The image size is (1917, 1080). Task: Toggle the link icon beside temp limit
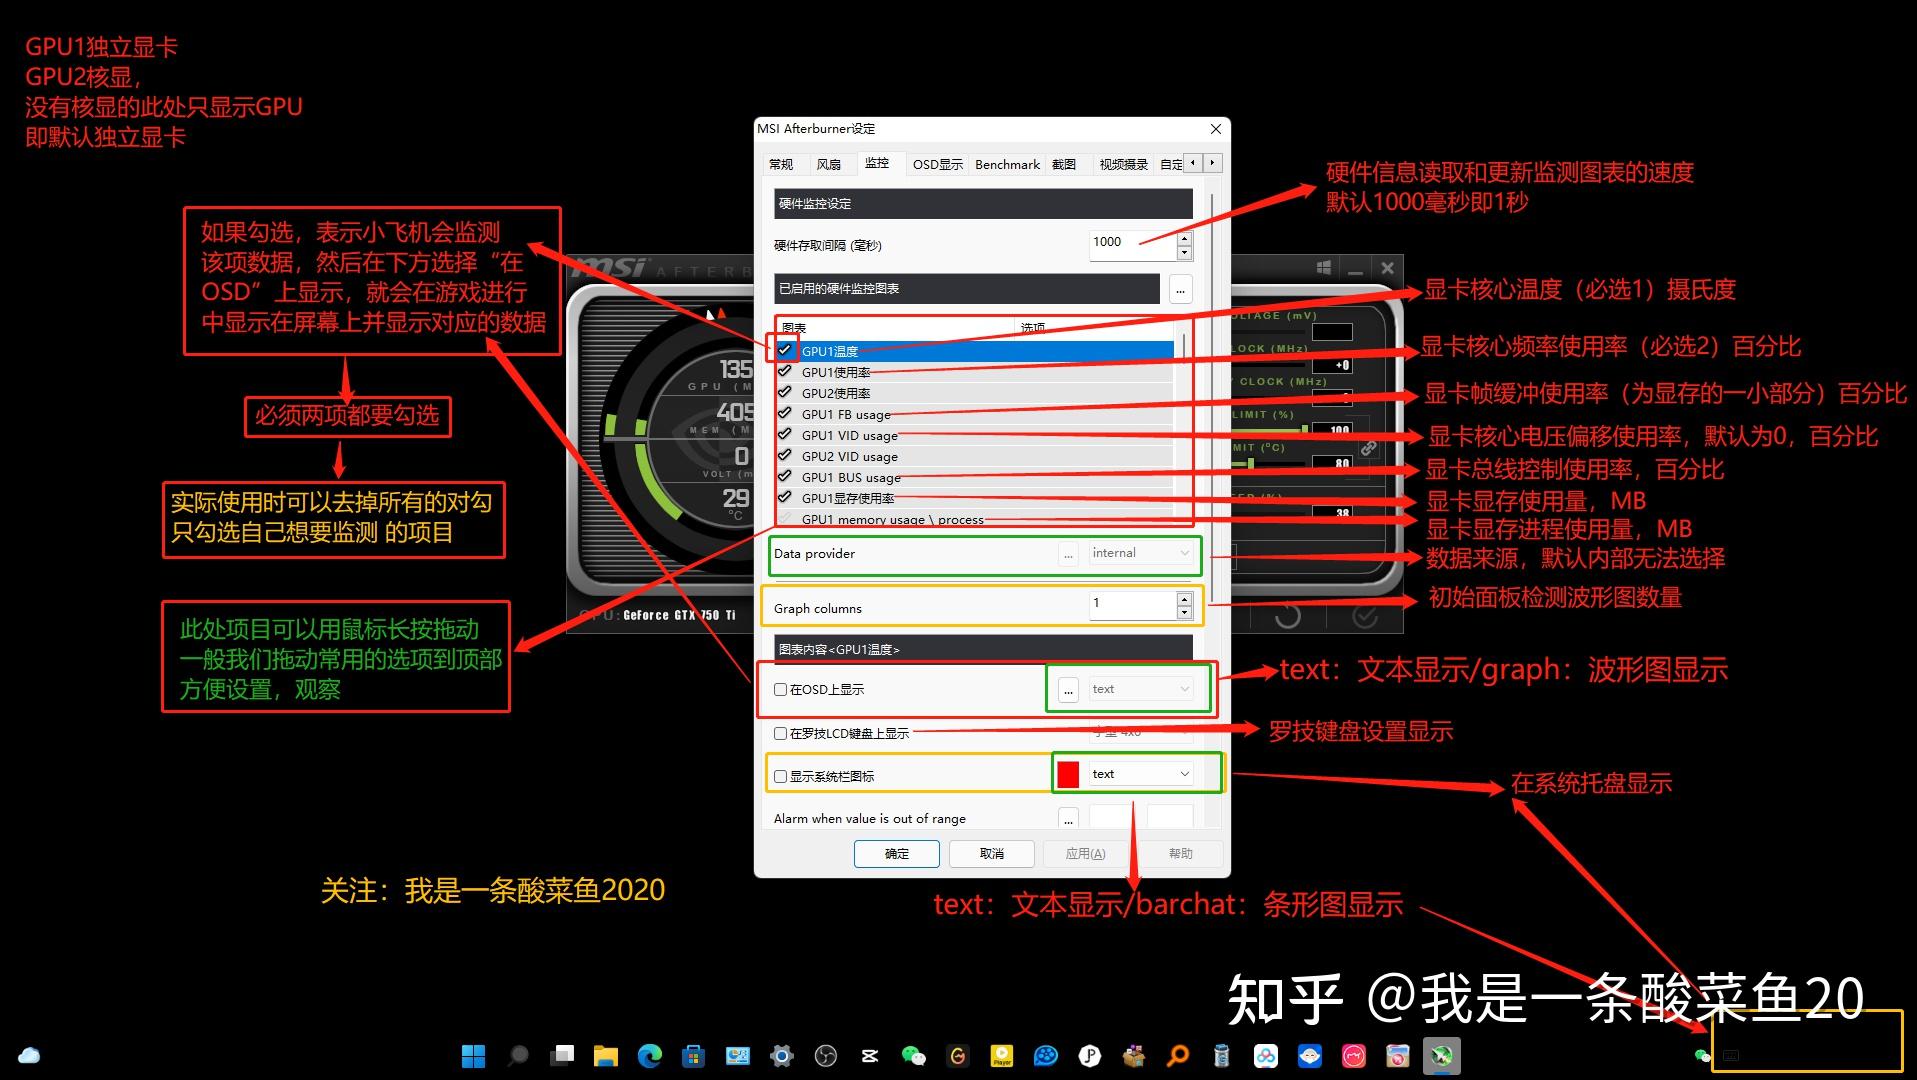click(1368, 448)
